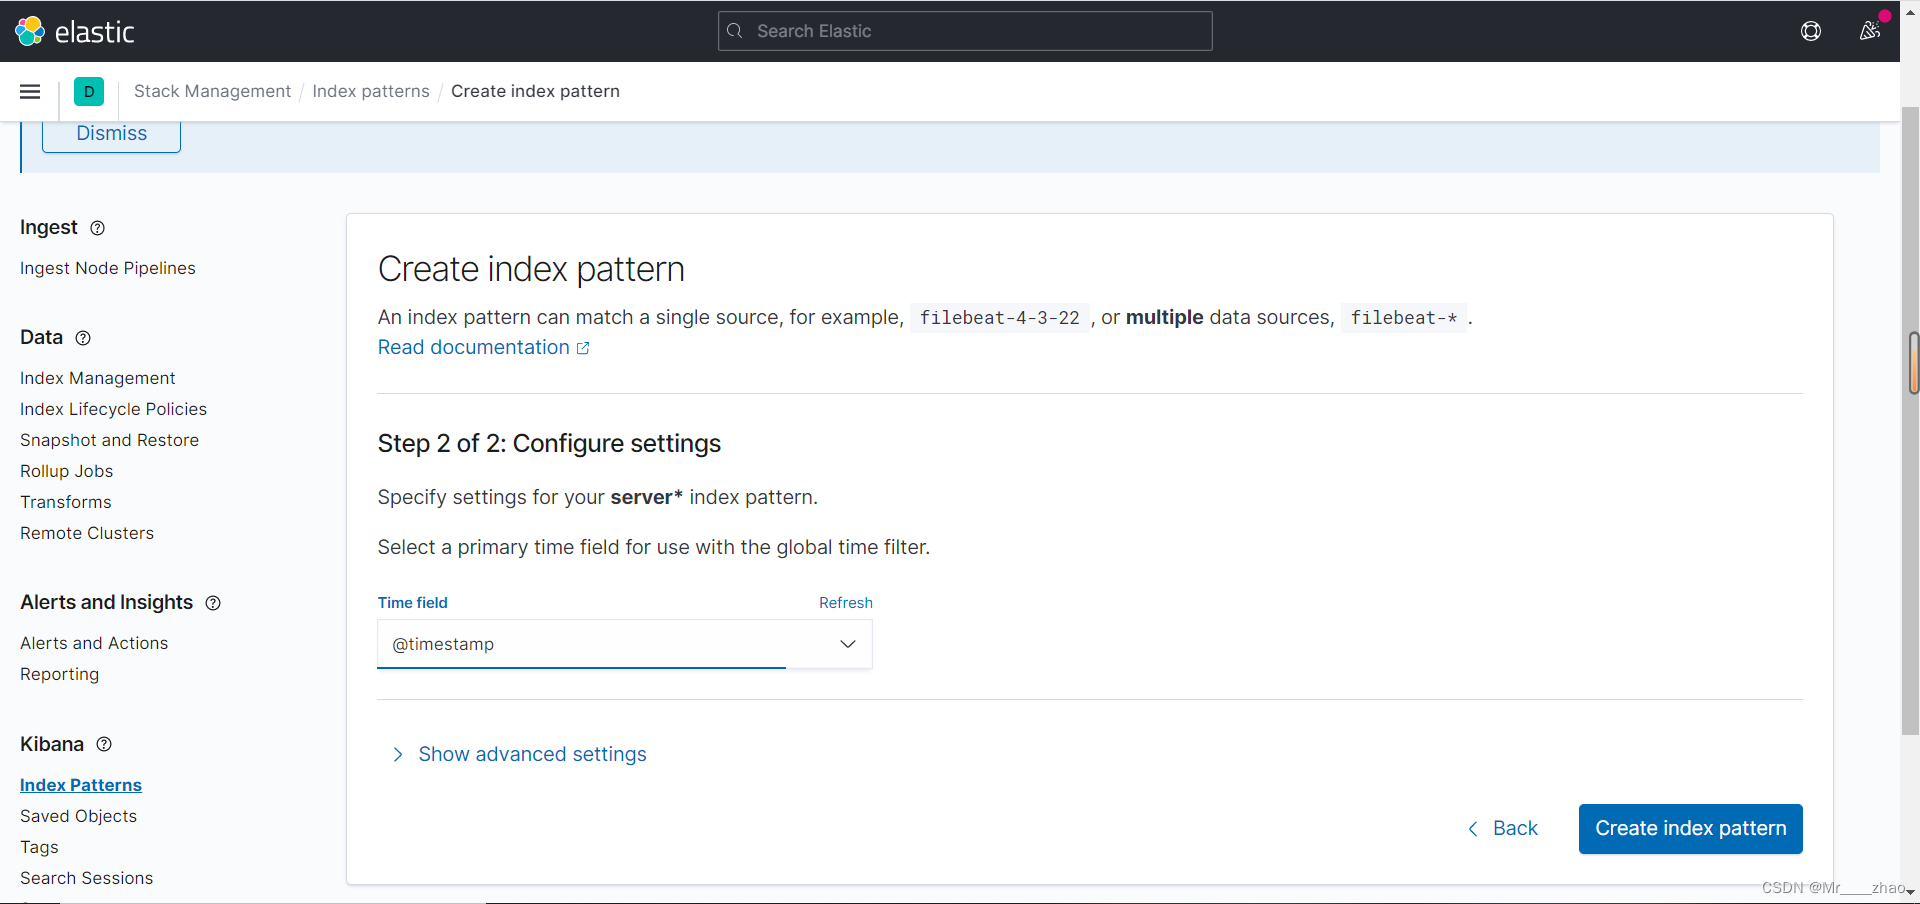
Task: Dismiss the callout banner
Action: 111,134
